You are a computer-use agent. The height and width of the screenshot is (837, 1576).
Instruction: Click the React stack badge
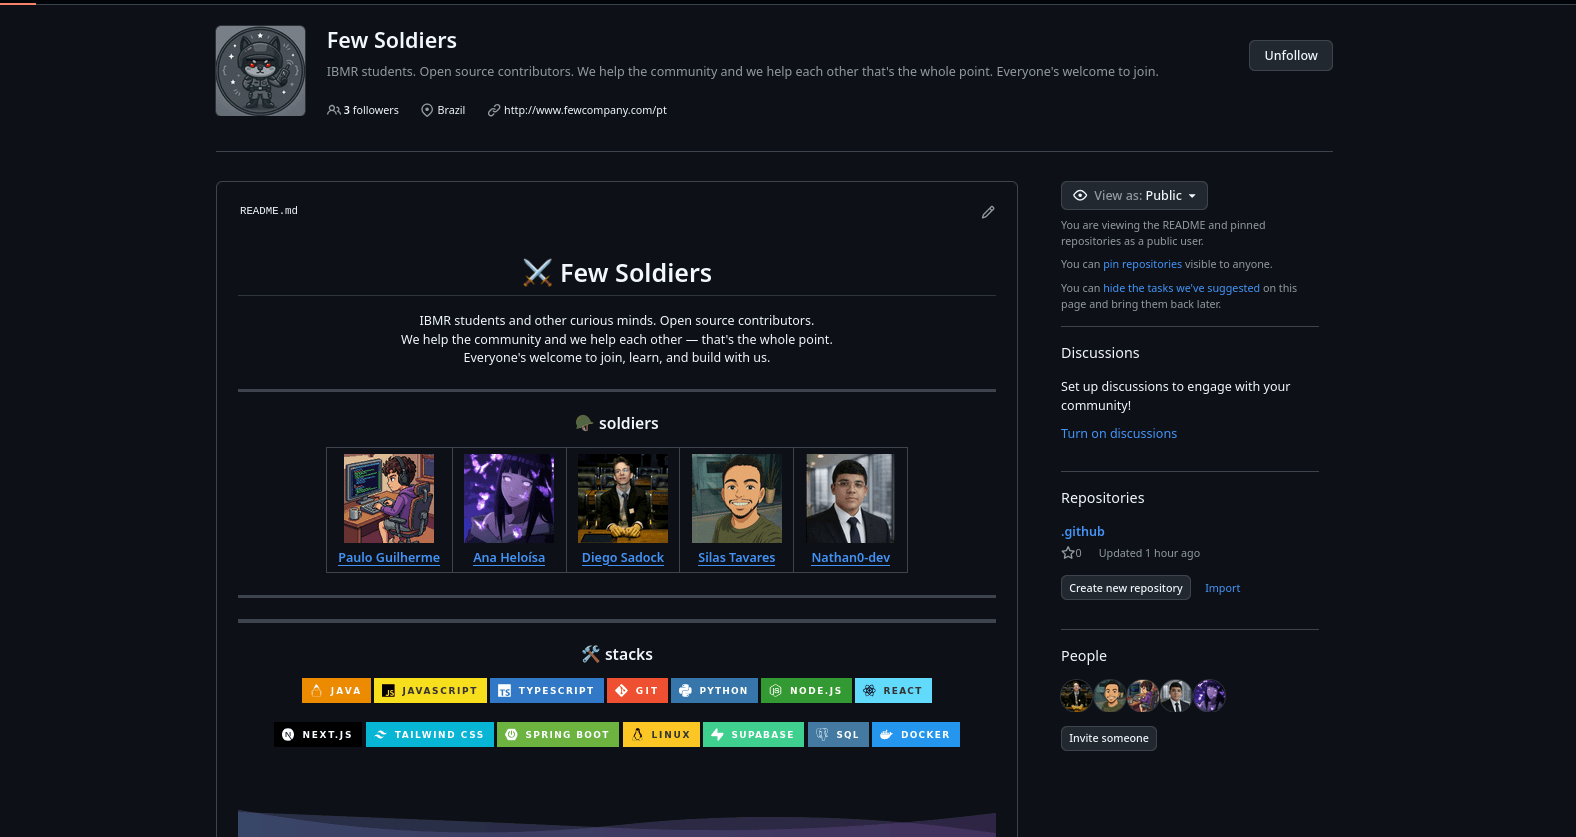pos(893,690)
